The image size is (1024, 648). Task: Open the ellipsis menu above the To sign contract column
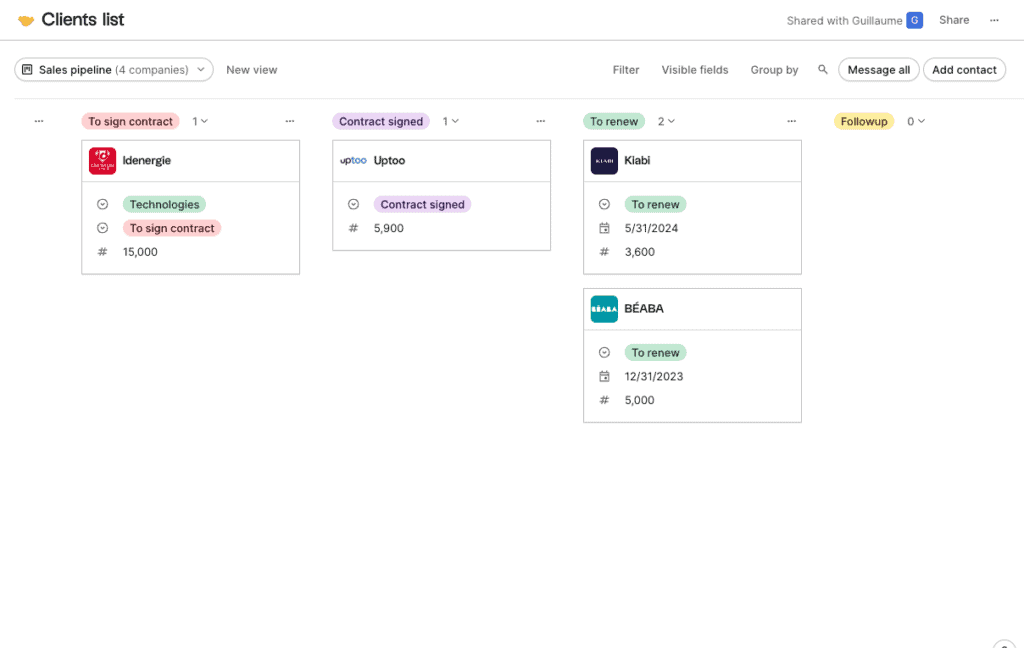290,121
